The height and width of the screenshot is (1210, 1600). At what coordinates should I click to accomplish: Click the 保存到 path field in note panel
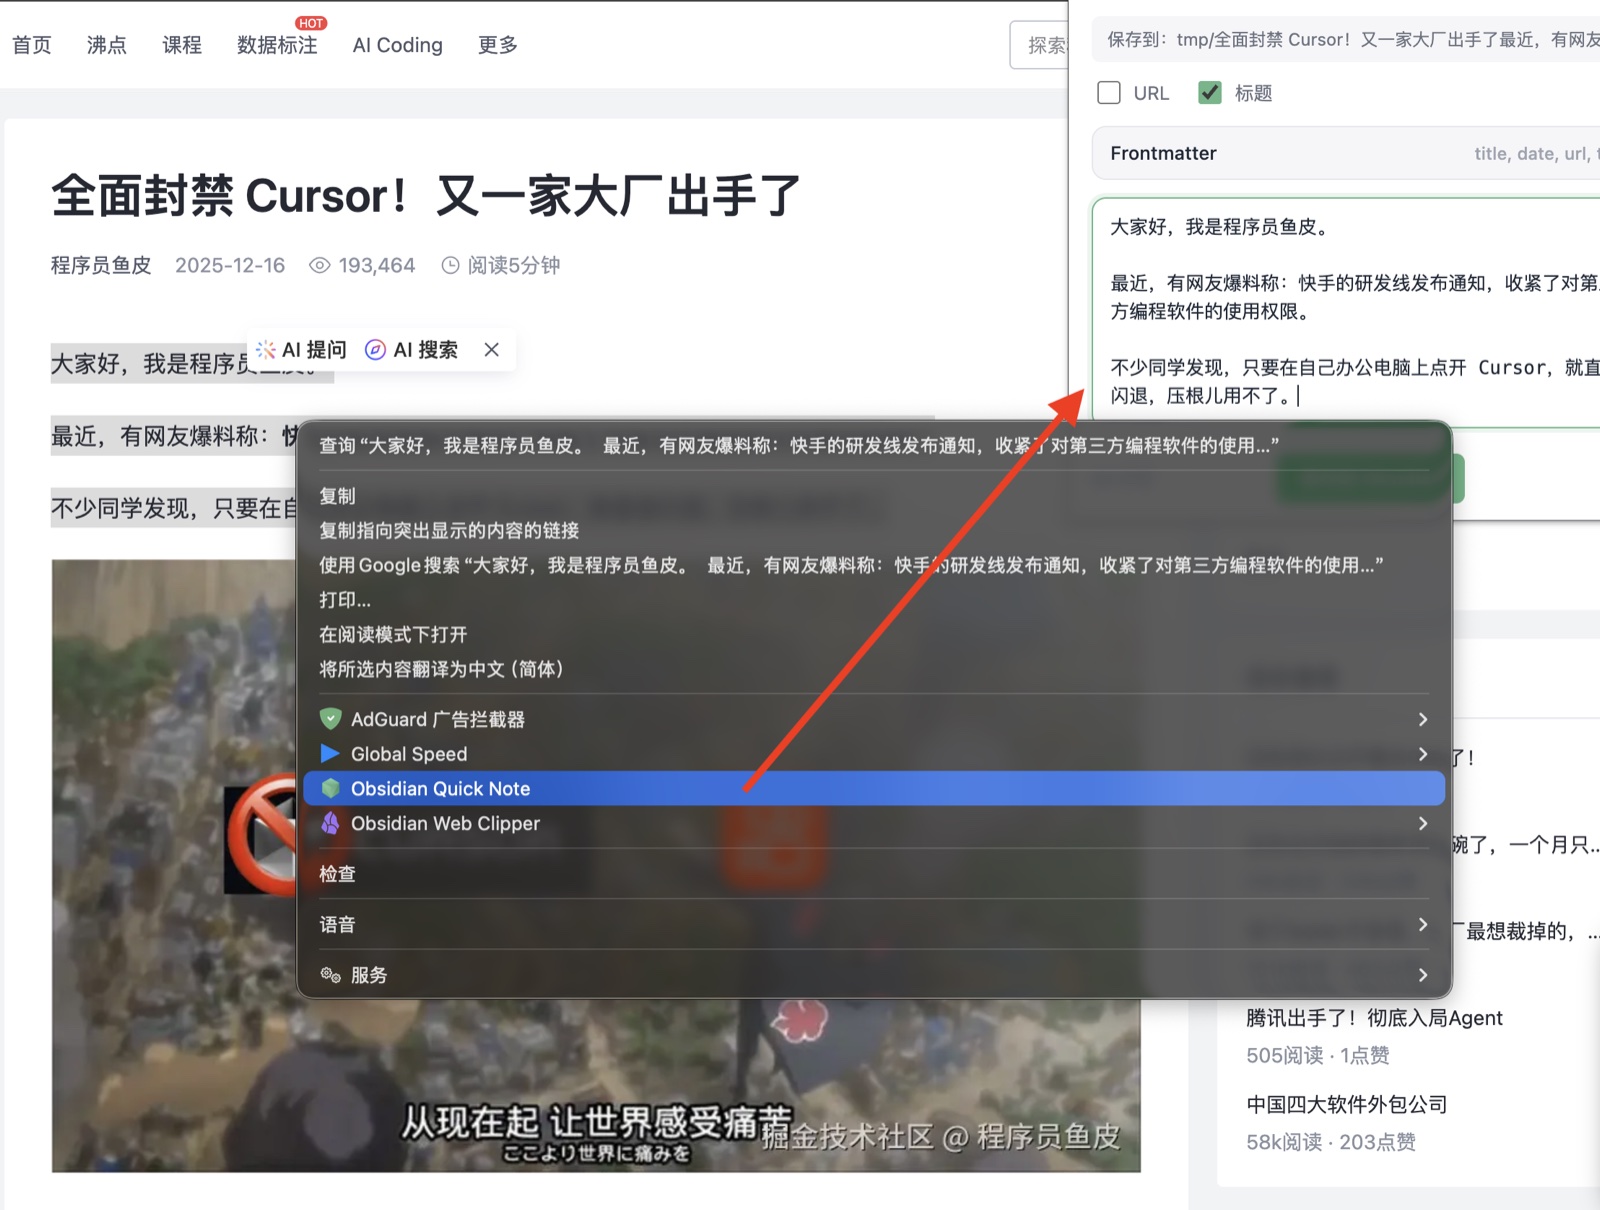point(1346,40)
